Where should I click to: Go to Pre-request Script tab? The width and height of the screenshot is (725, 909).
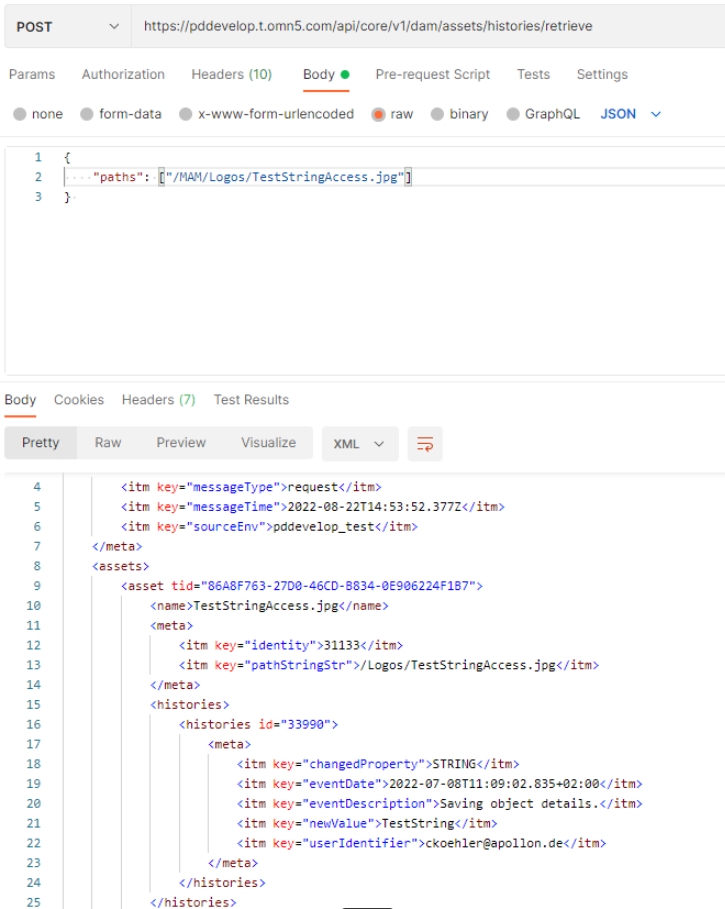coord(432,74)
